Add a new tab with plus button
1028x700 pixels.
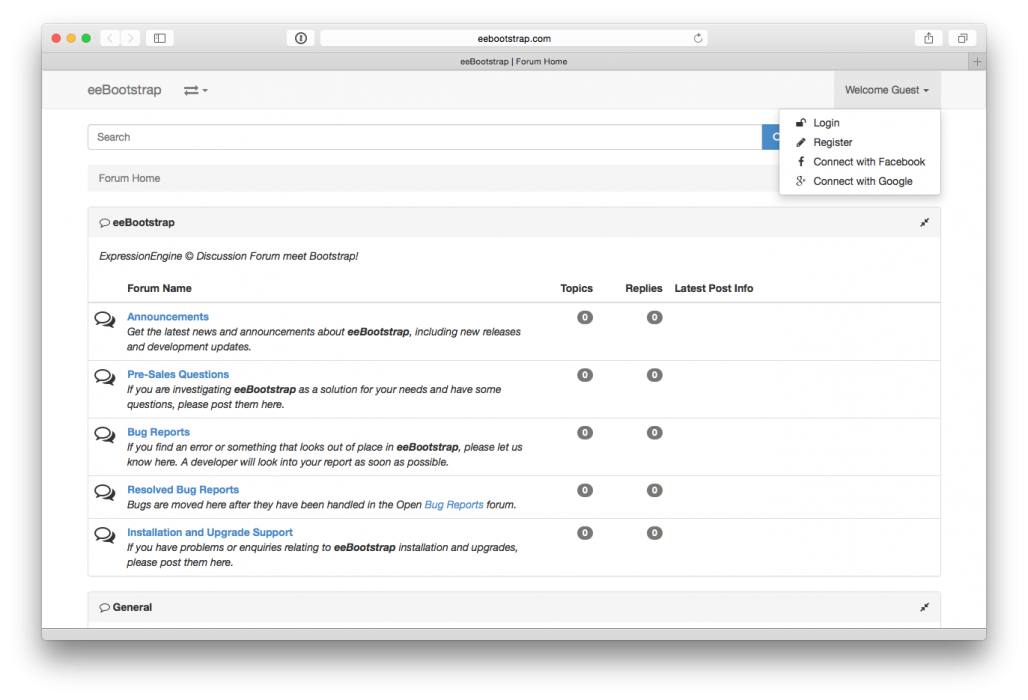coord(977,62)
